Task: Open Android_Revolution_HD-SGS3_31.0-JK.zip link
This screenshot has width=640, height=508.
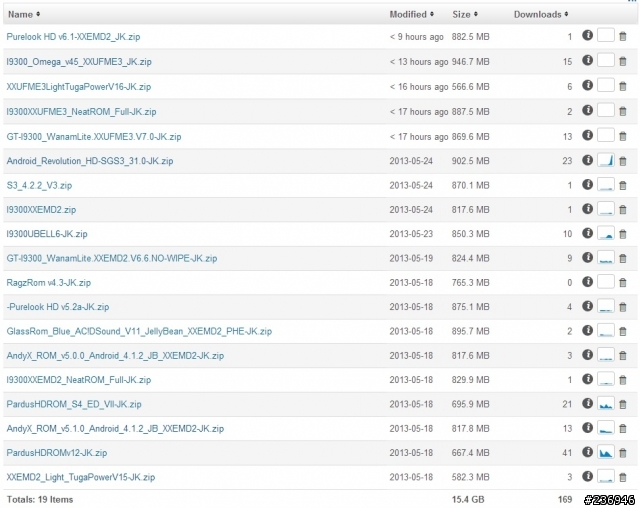Action: coord(90,161)
